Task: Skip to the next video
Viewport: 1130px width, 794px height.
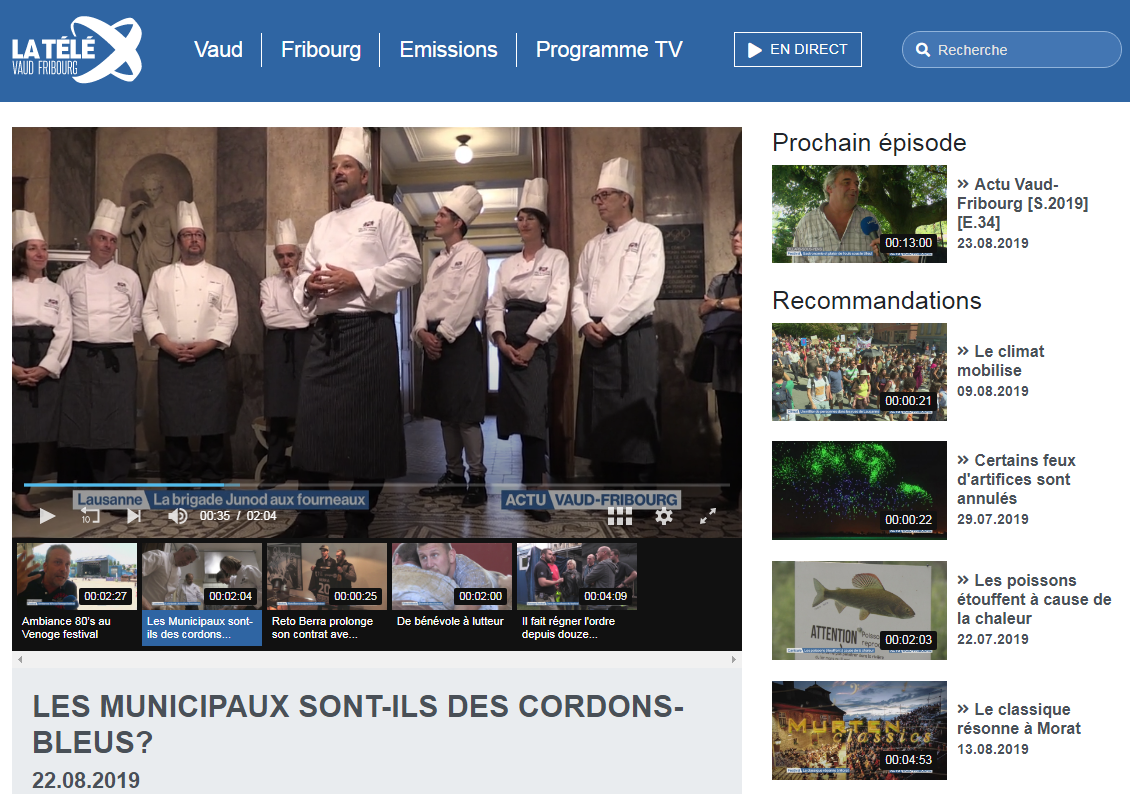Action: pyautogui.click(x=134, y=516)
